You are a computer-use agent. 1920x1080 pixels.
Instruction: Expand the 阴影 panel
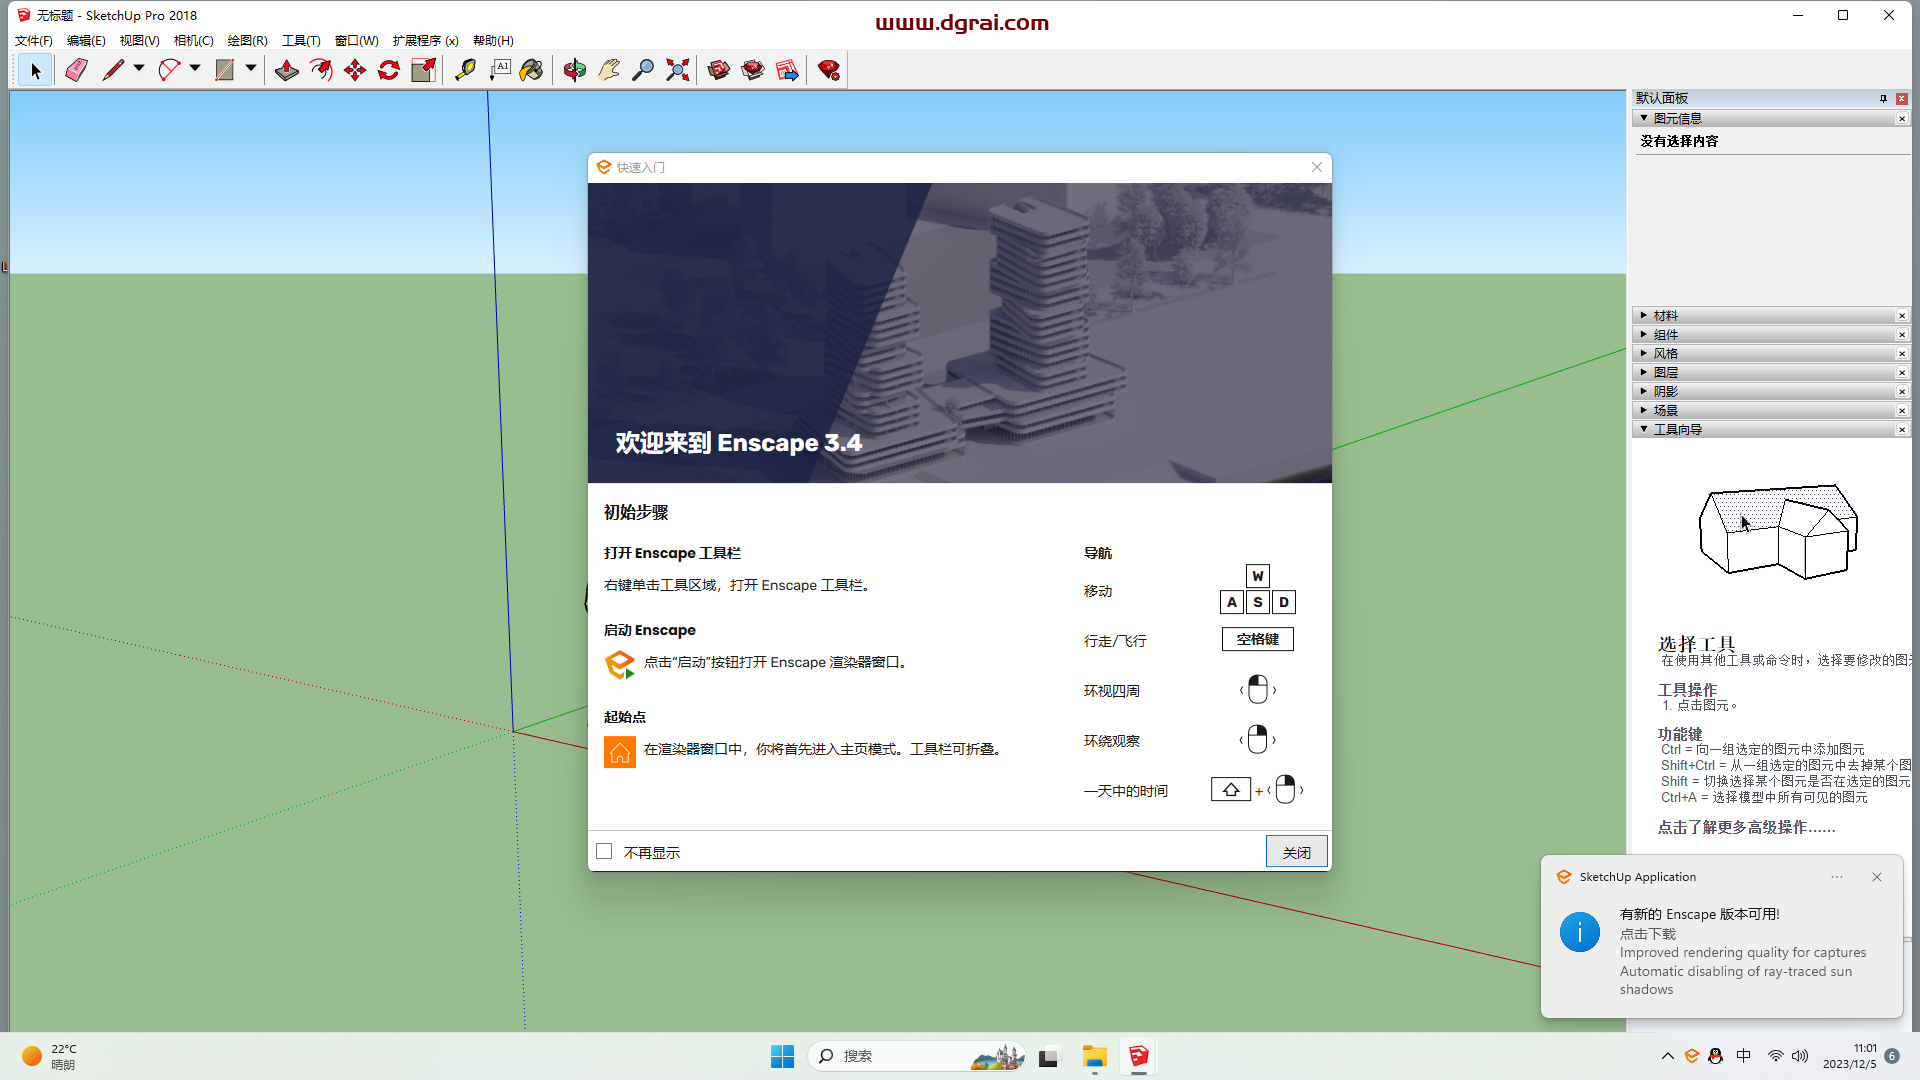(x=1643, y=391)
